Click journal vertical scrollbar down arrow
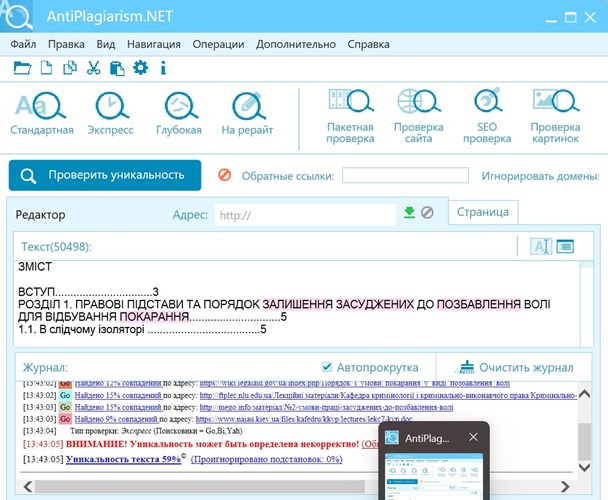The height and width of the screenshot is (500, 608). 584,467
